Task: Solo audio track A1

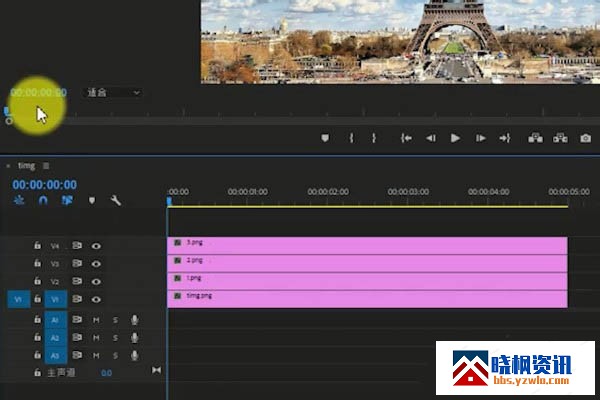Action: [115, 320]
